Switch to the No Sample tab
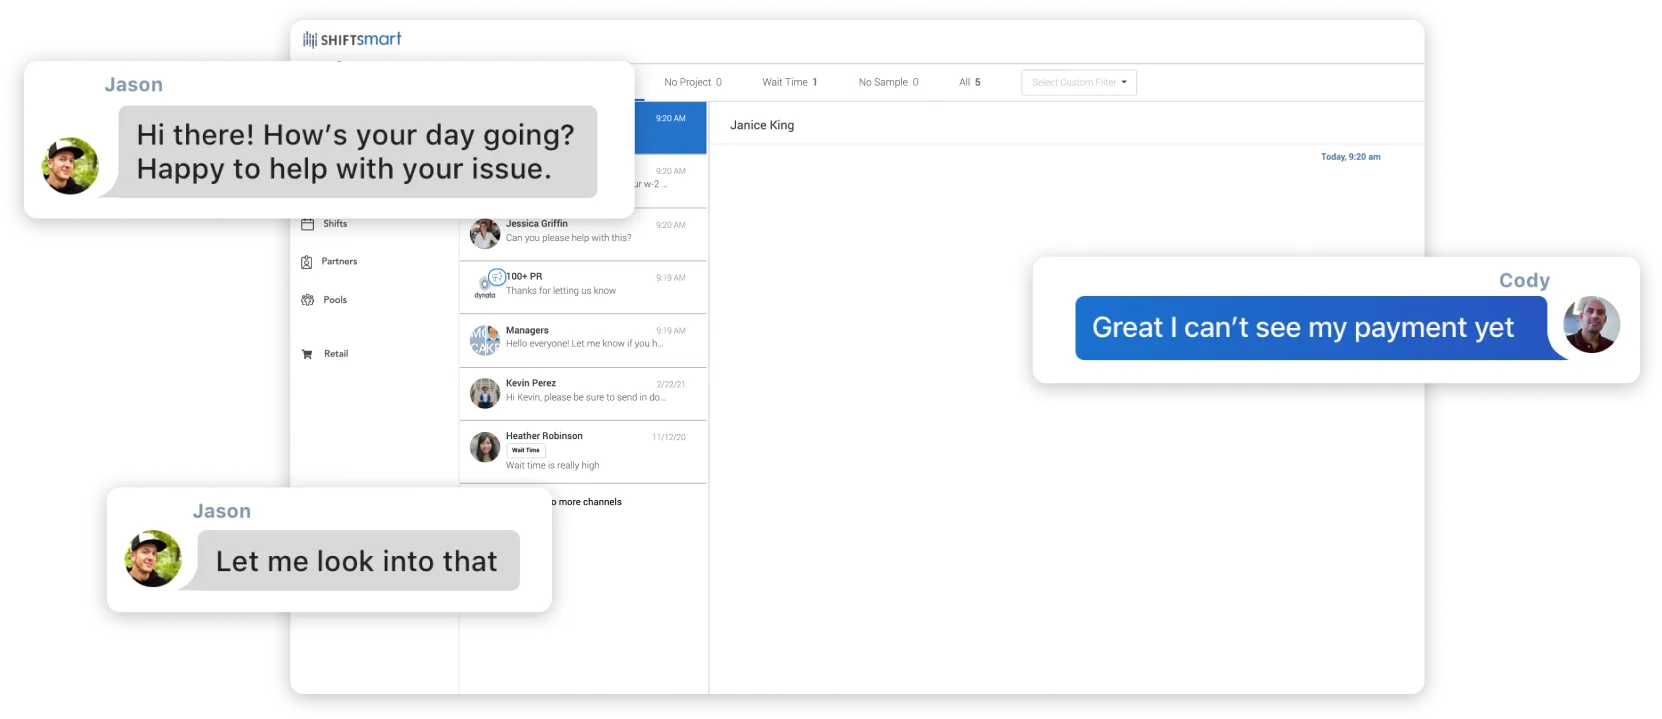The height and width of the screenshot is (719, 1662). click(888, 82)
